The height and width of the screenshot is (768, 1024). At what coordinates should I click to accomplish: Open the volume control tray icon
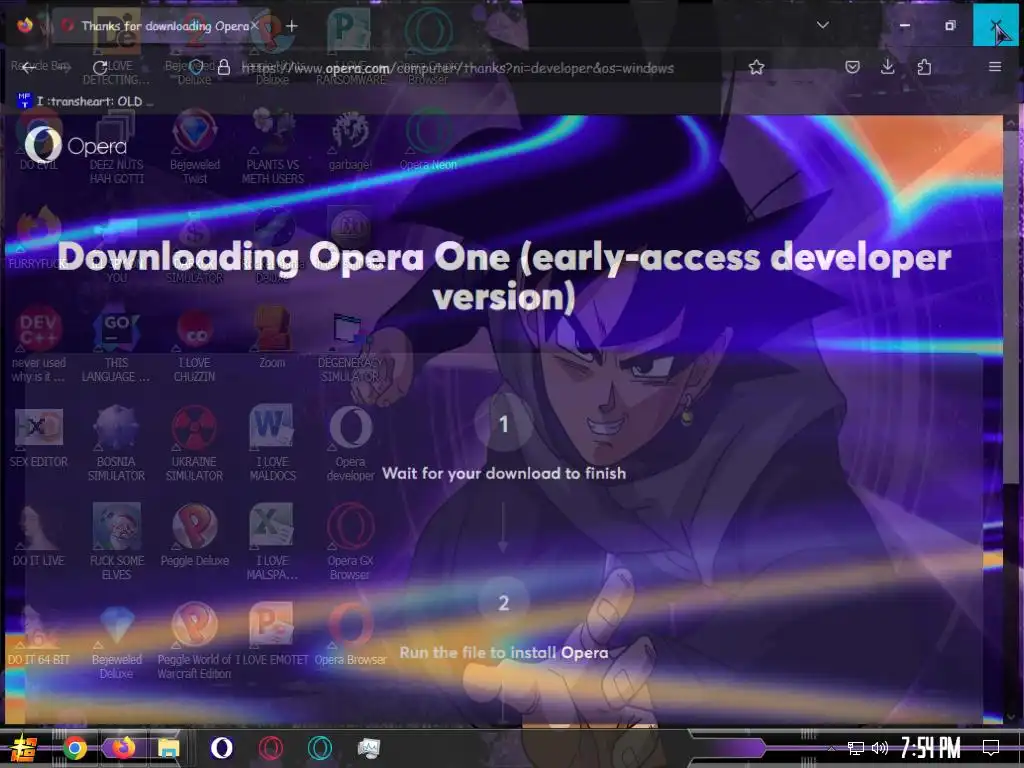(880, 748)
